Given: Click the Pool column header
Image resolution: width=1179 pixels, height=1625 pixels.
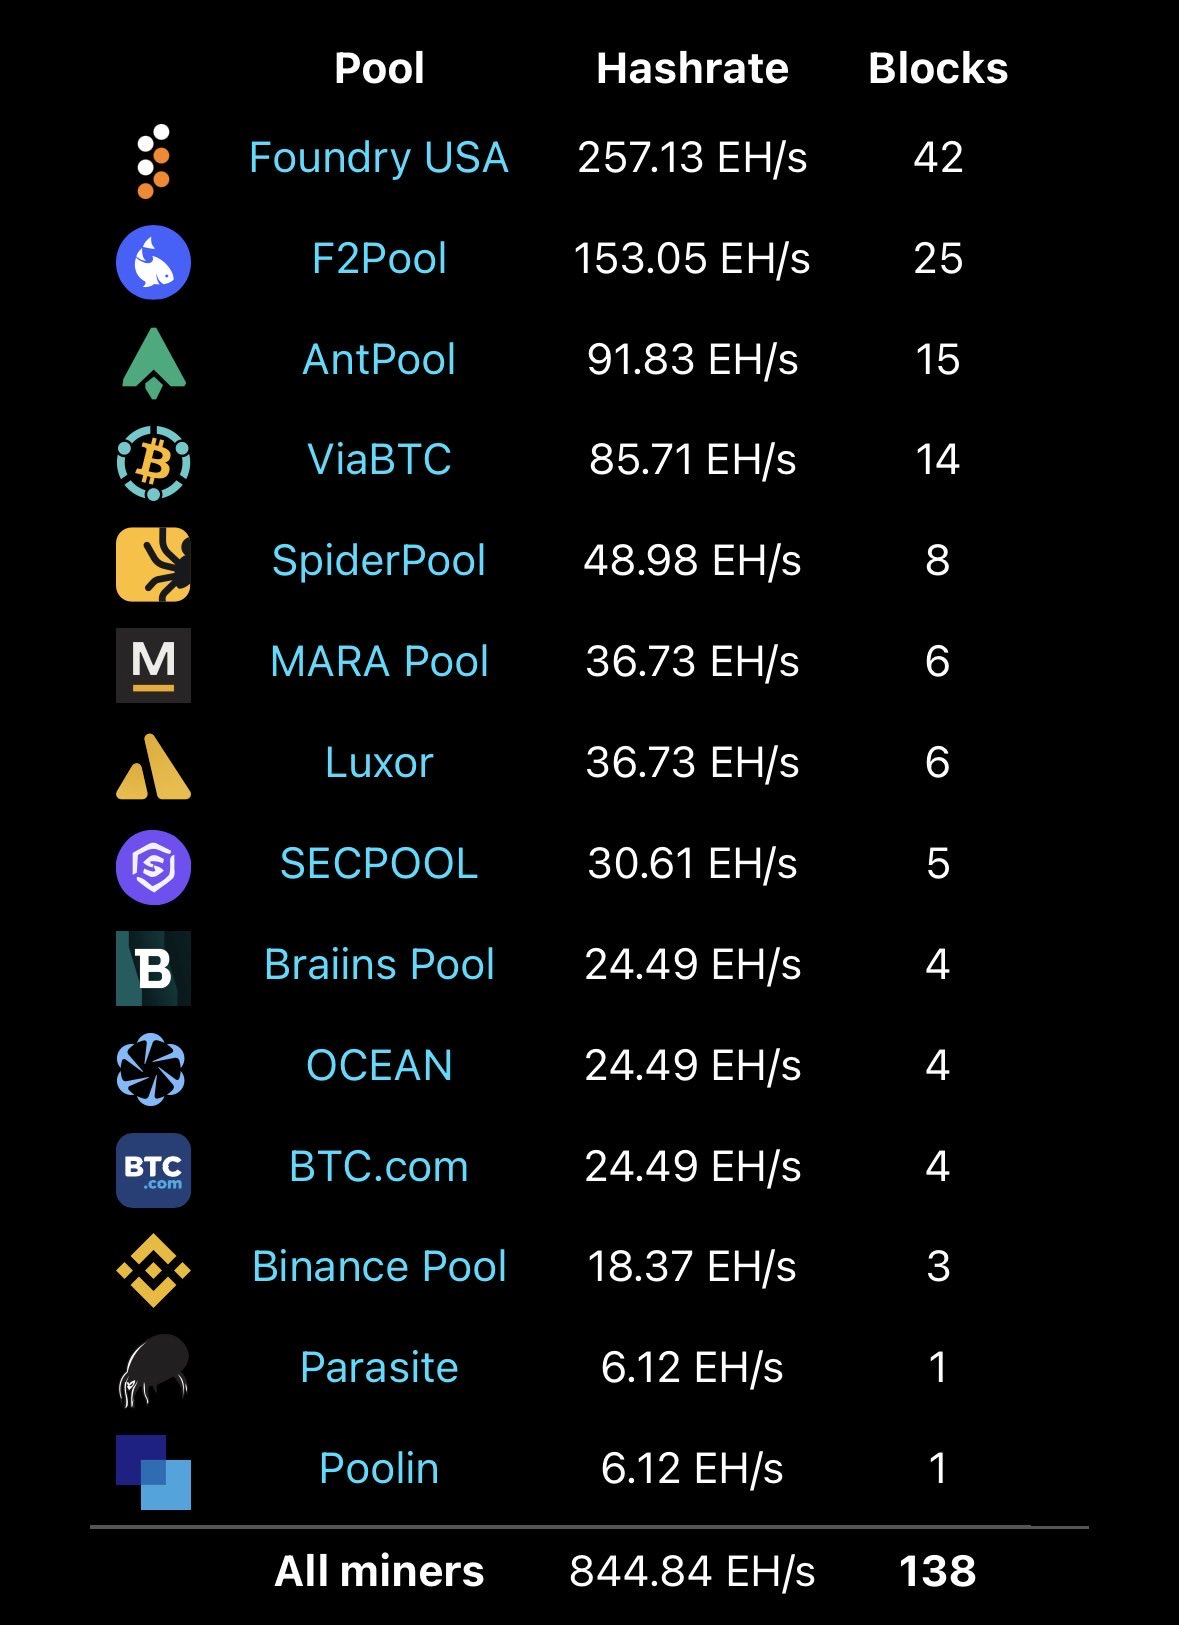Looking at the screenshot, I should [x=379, y=68].
